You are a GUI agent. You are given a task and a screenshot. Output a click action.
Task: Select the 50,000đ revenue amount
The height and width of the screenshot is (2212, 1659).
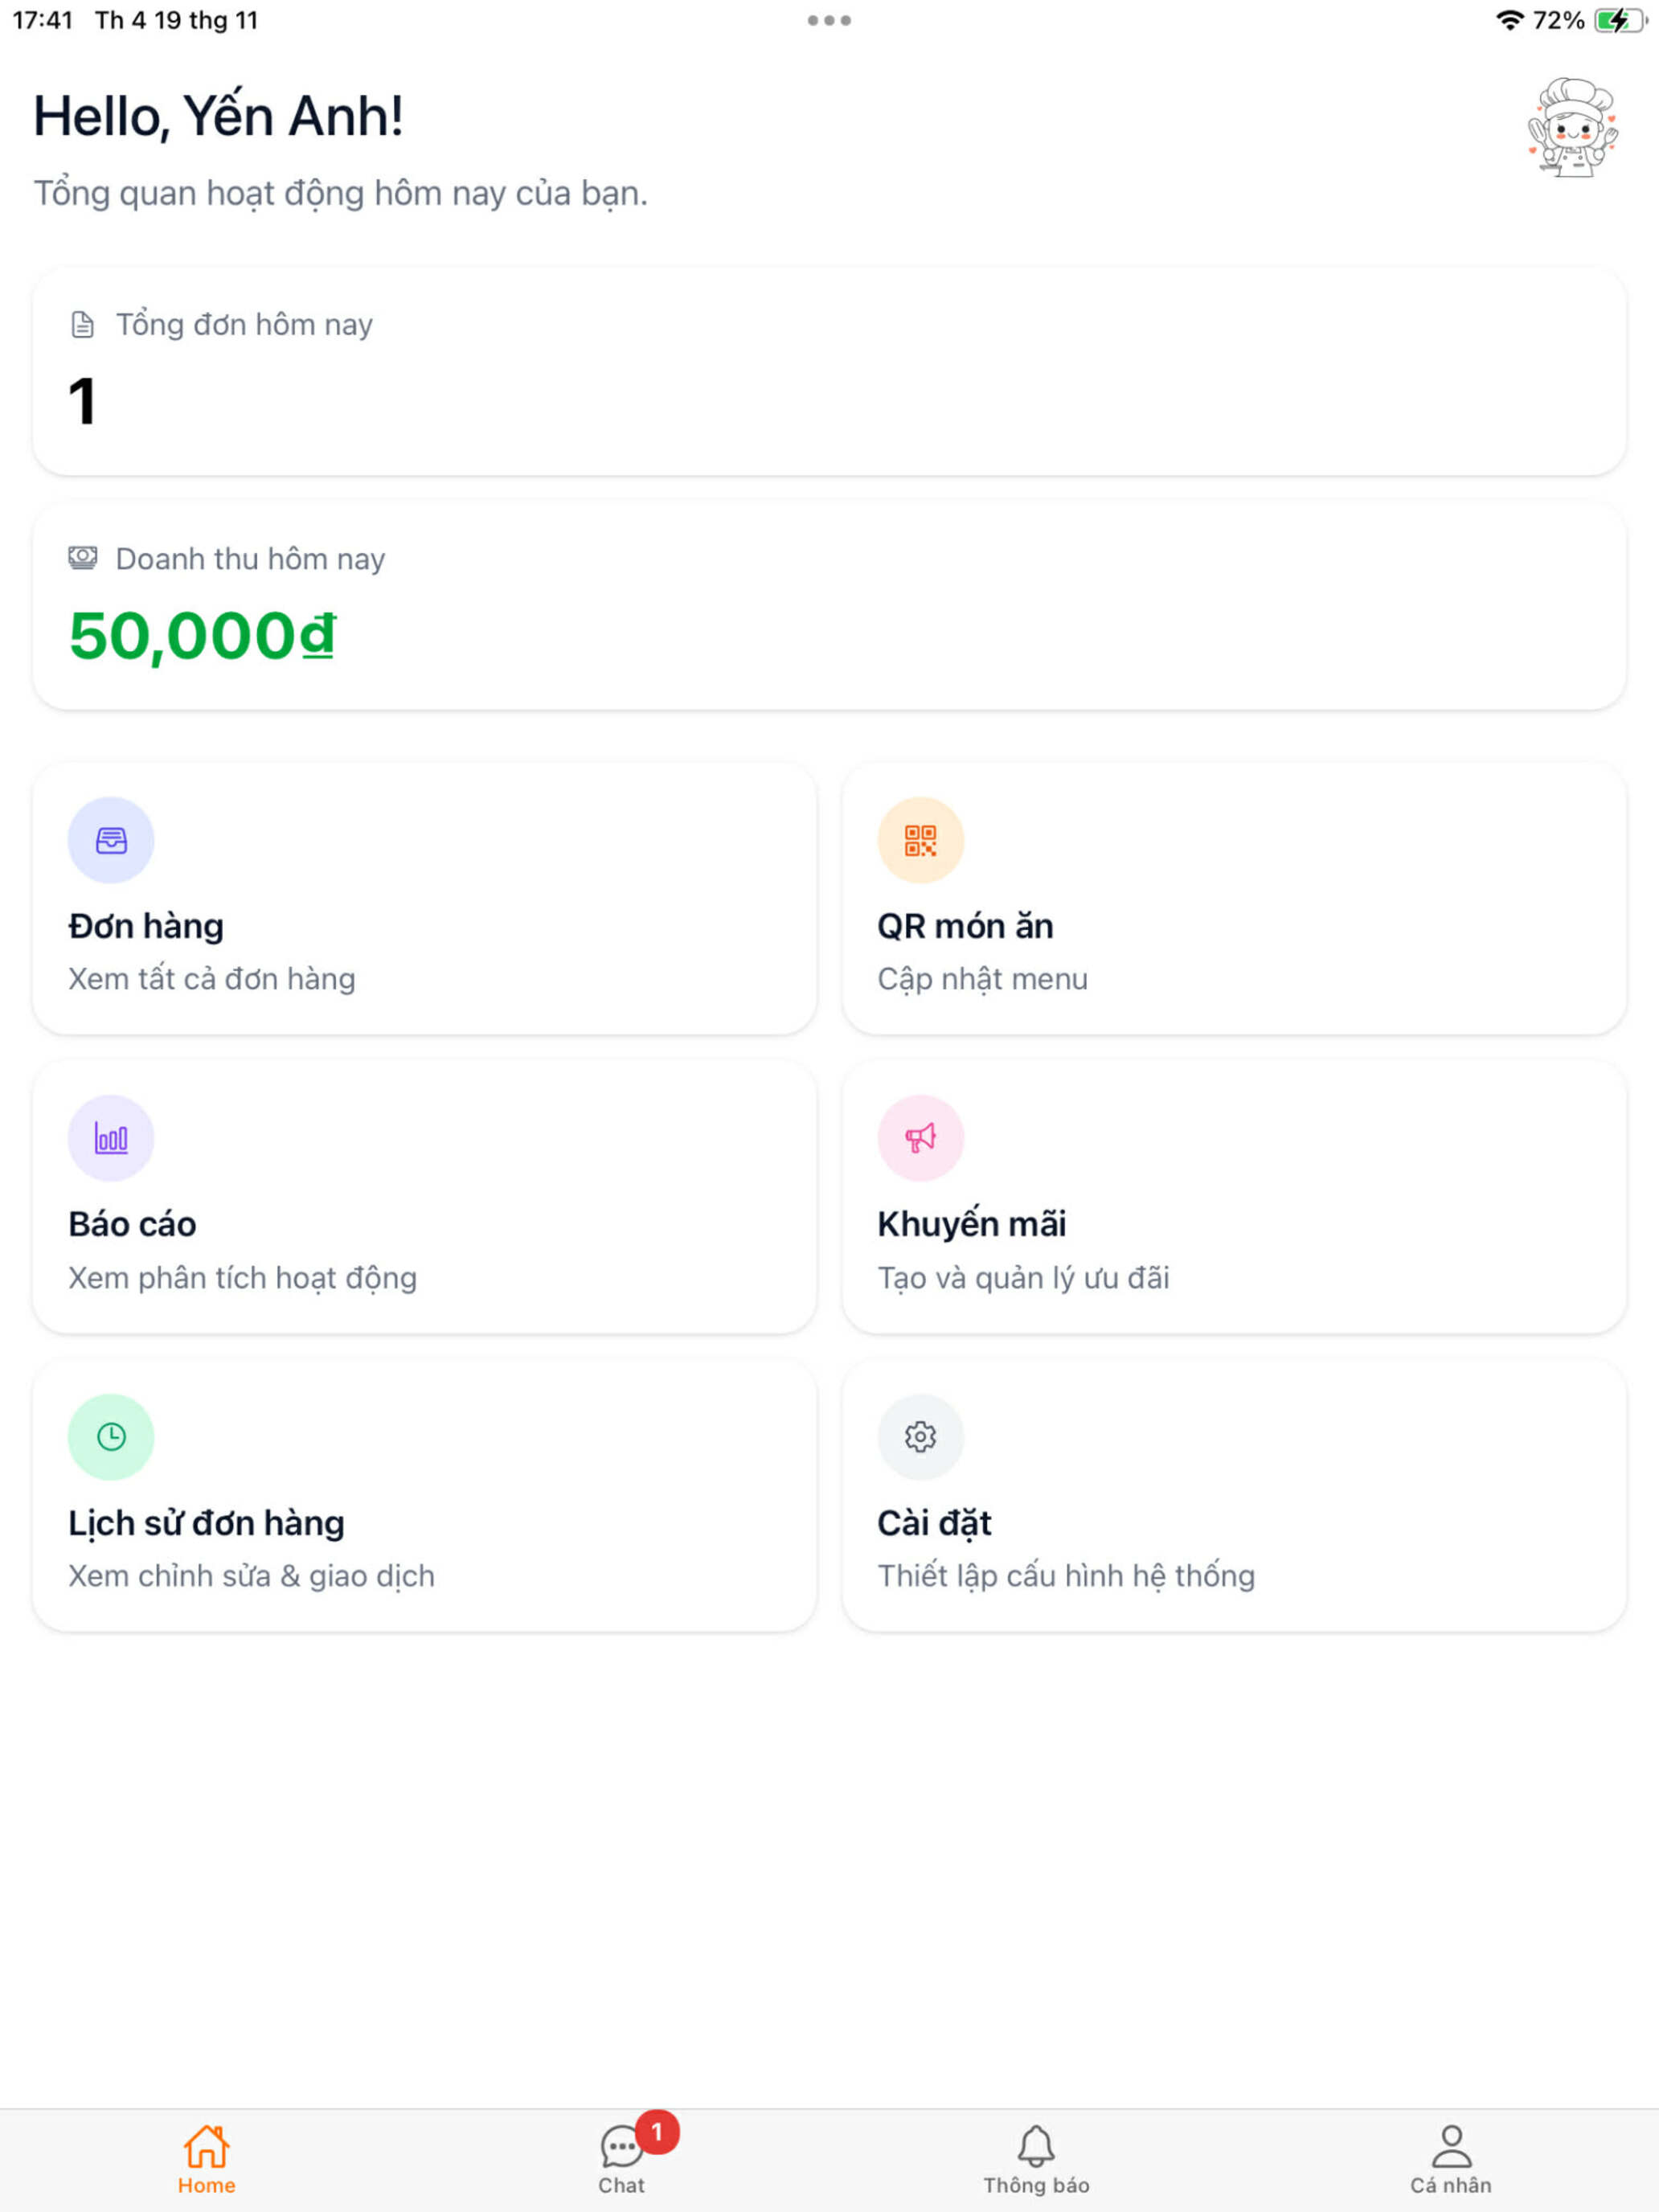[202, 636]
